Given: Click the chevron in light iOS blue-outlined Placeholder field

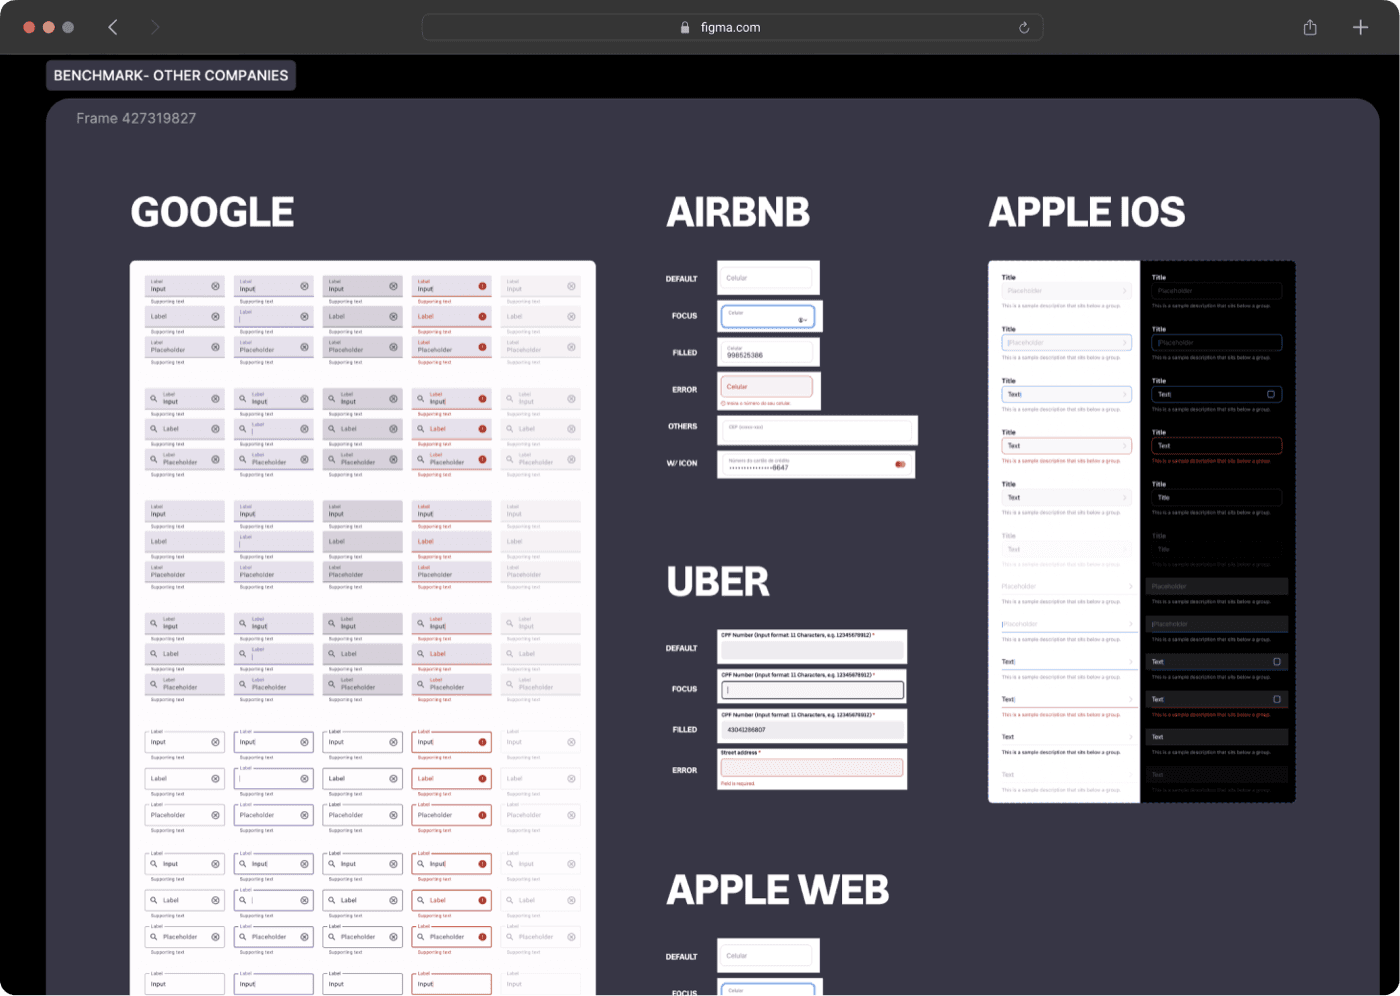Looking at the screenshot, I should tap(1124, 343).
